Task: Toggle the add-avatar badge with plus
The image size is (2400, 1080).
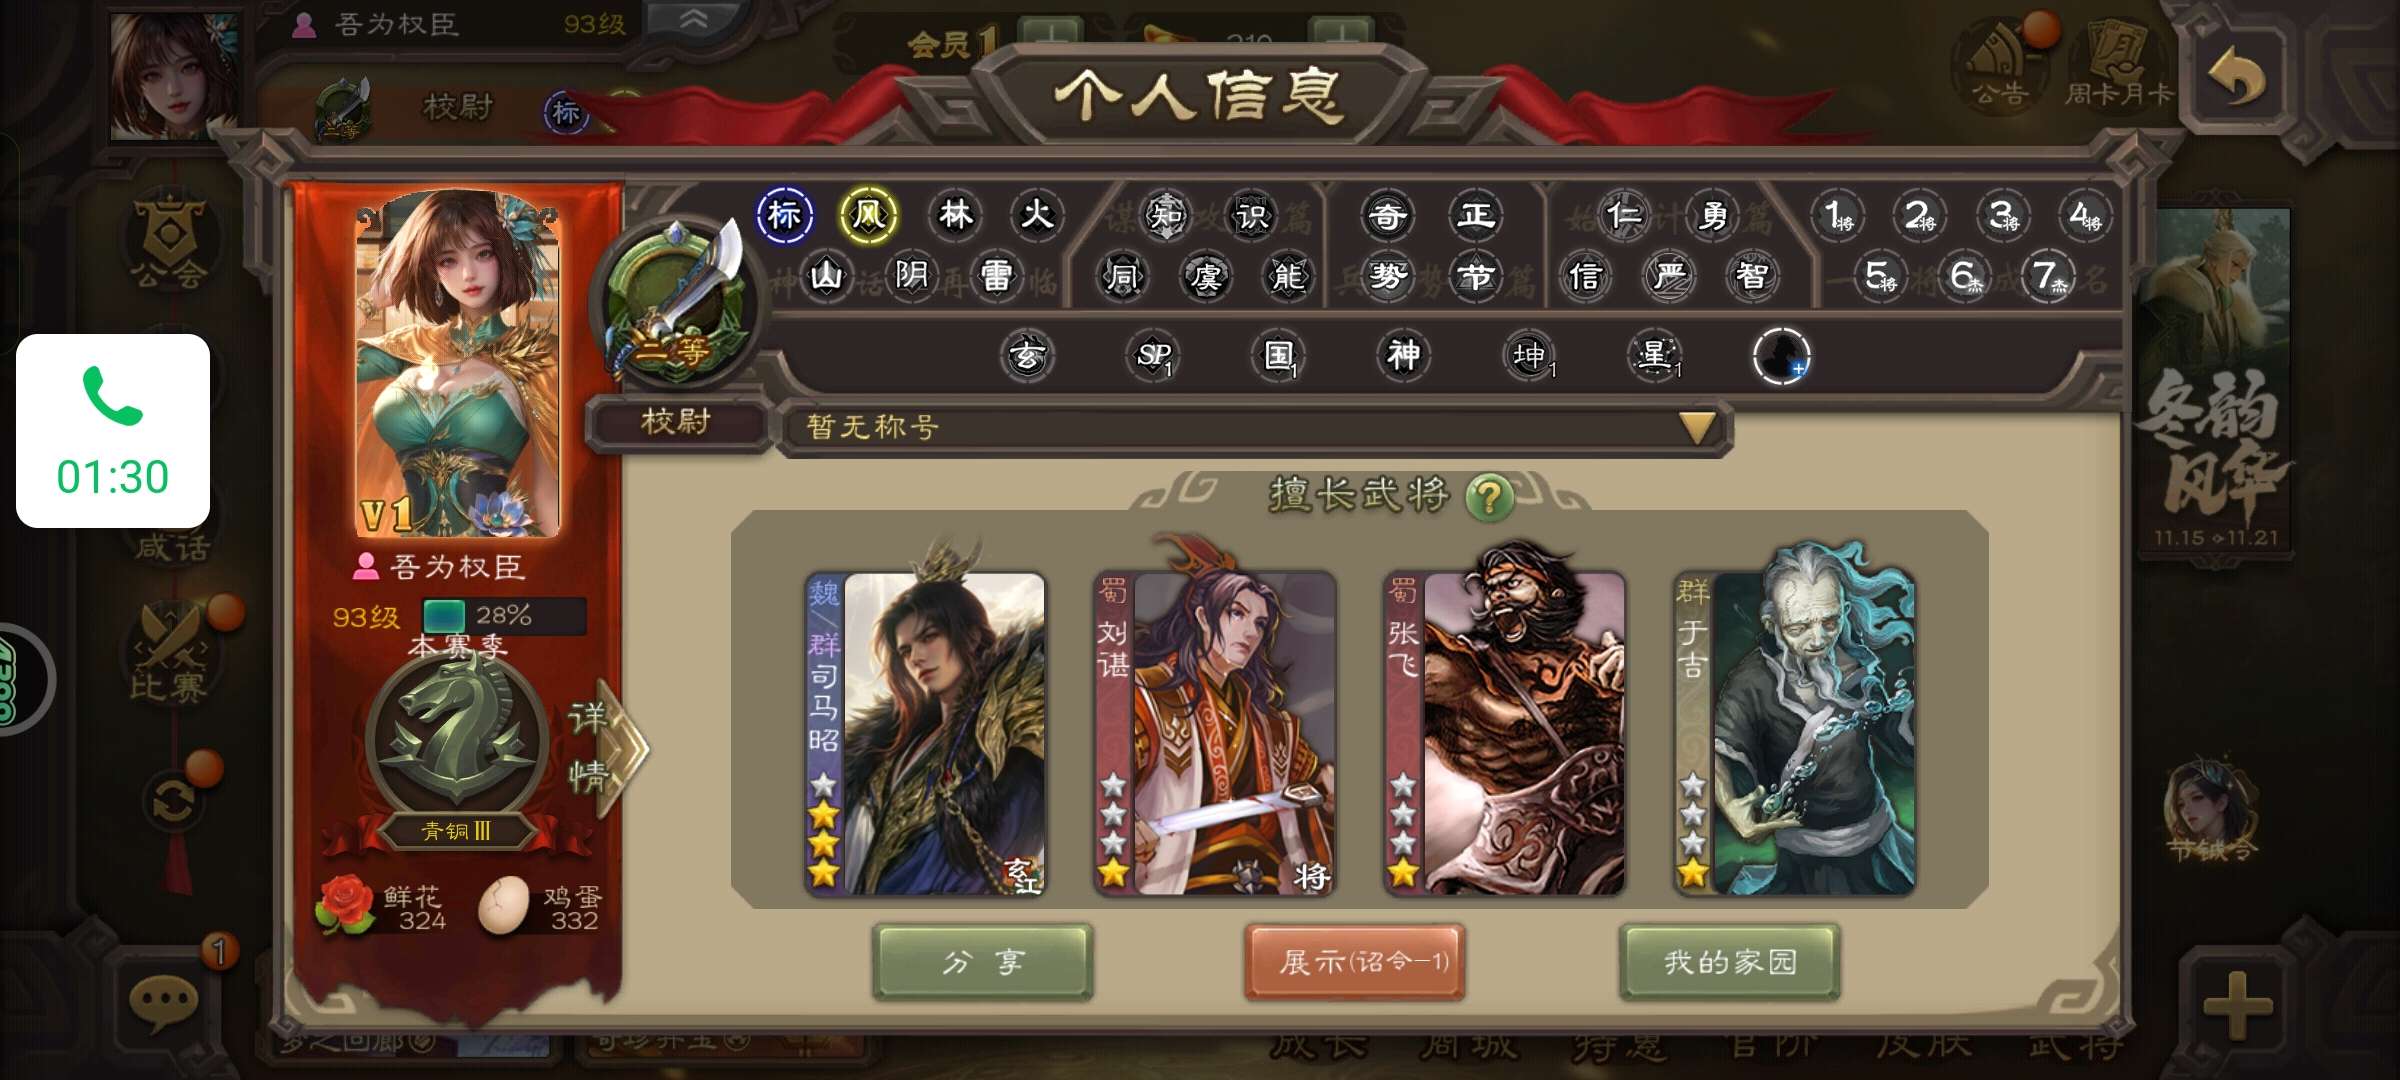Action: (x=1781, y=356)
